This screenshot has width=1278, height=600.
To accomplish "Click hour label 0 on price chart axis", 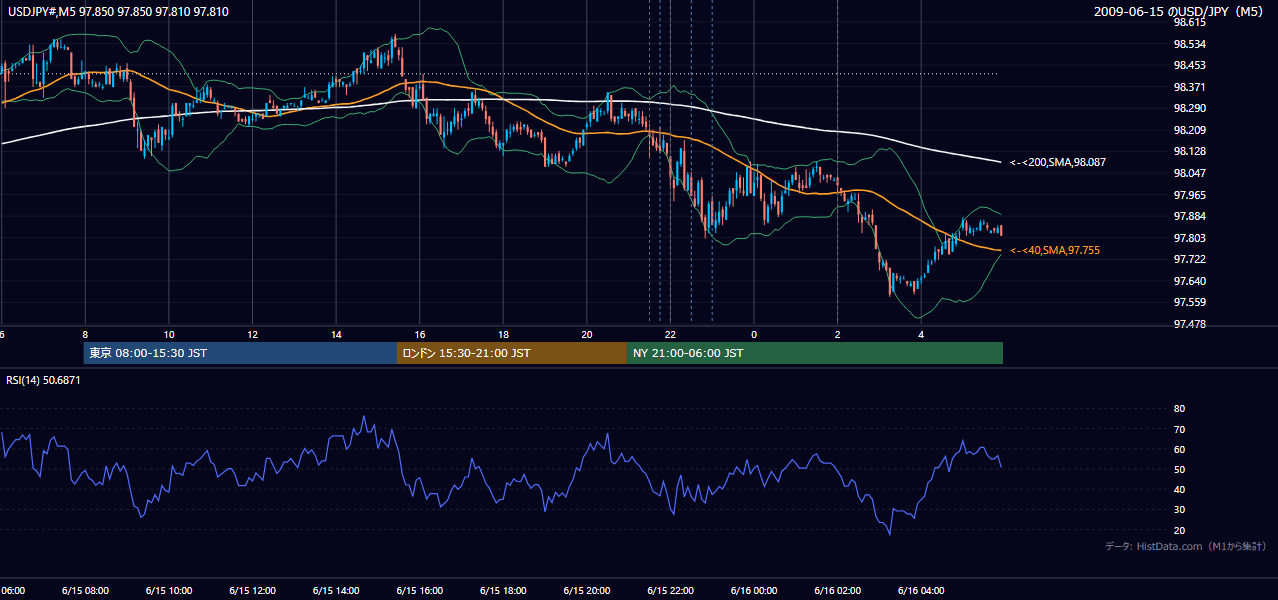I will pos(754,334).
